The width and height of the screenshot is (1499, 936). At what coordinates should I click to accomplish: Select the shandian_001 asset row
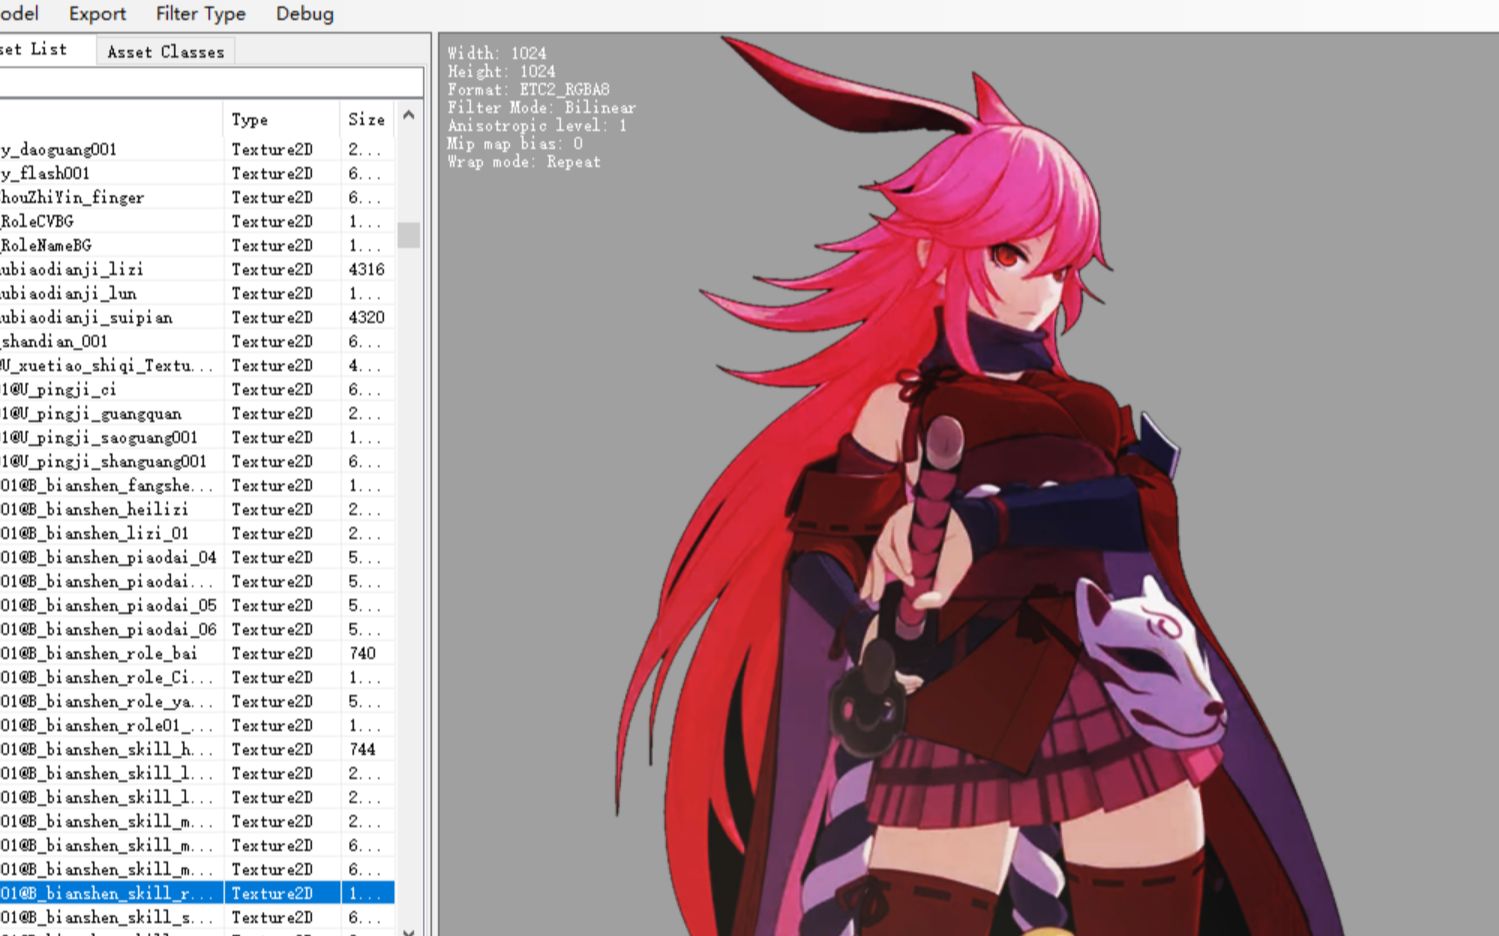pyautogui.click(x=197, y=341)
